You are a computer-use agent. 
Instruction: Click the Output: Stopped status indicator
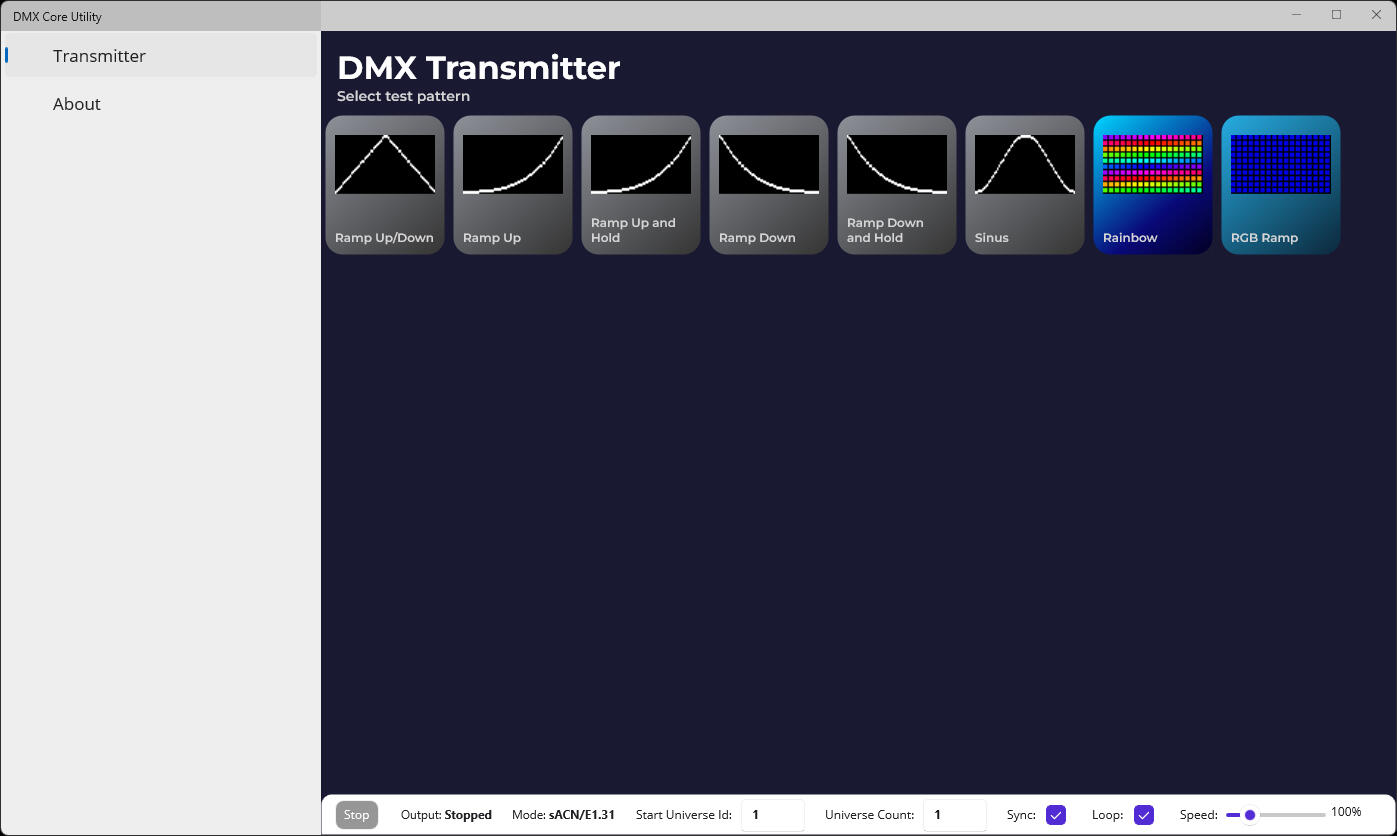tap(445, 815)
